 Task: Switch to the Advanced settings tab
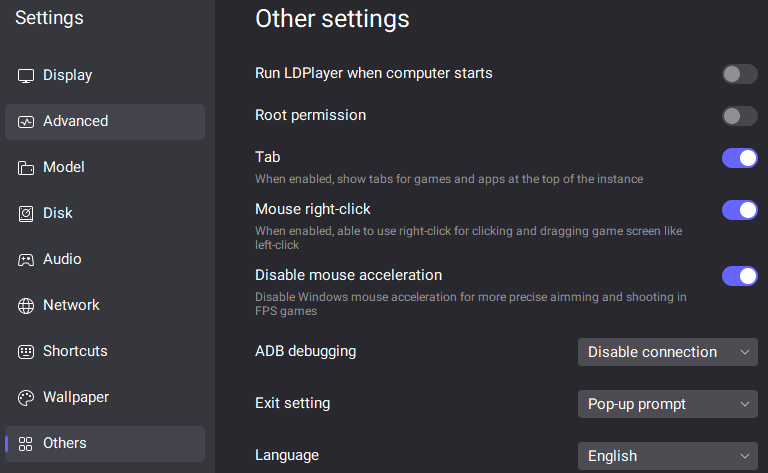tap(105, 122)
